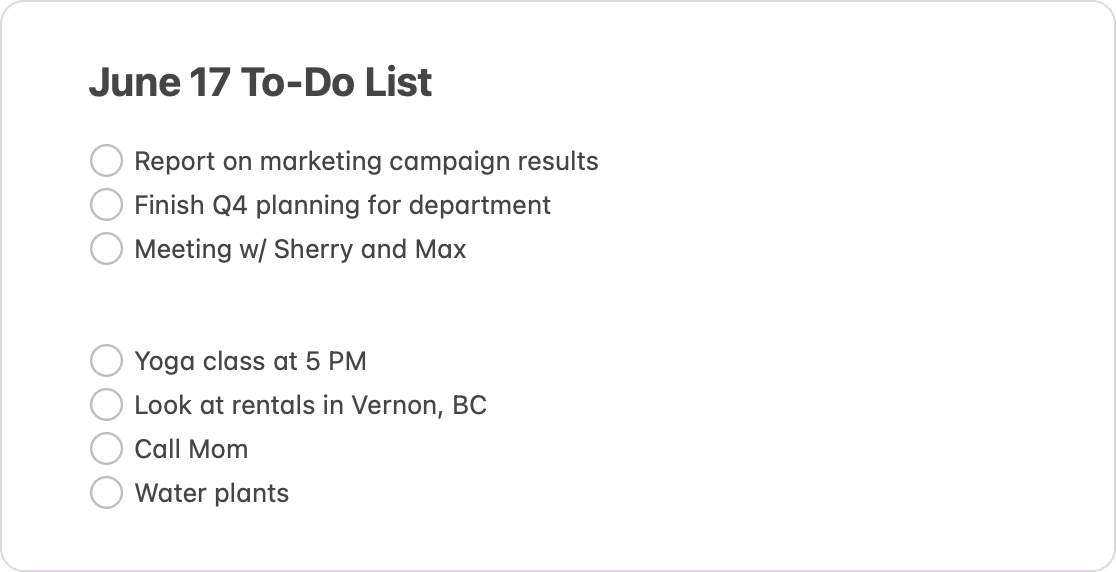Place cursor in the "Water plants" text
The width and height of the screenshot is (1116, 572).
(211, 494)
